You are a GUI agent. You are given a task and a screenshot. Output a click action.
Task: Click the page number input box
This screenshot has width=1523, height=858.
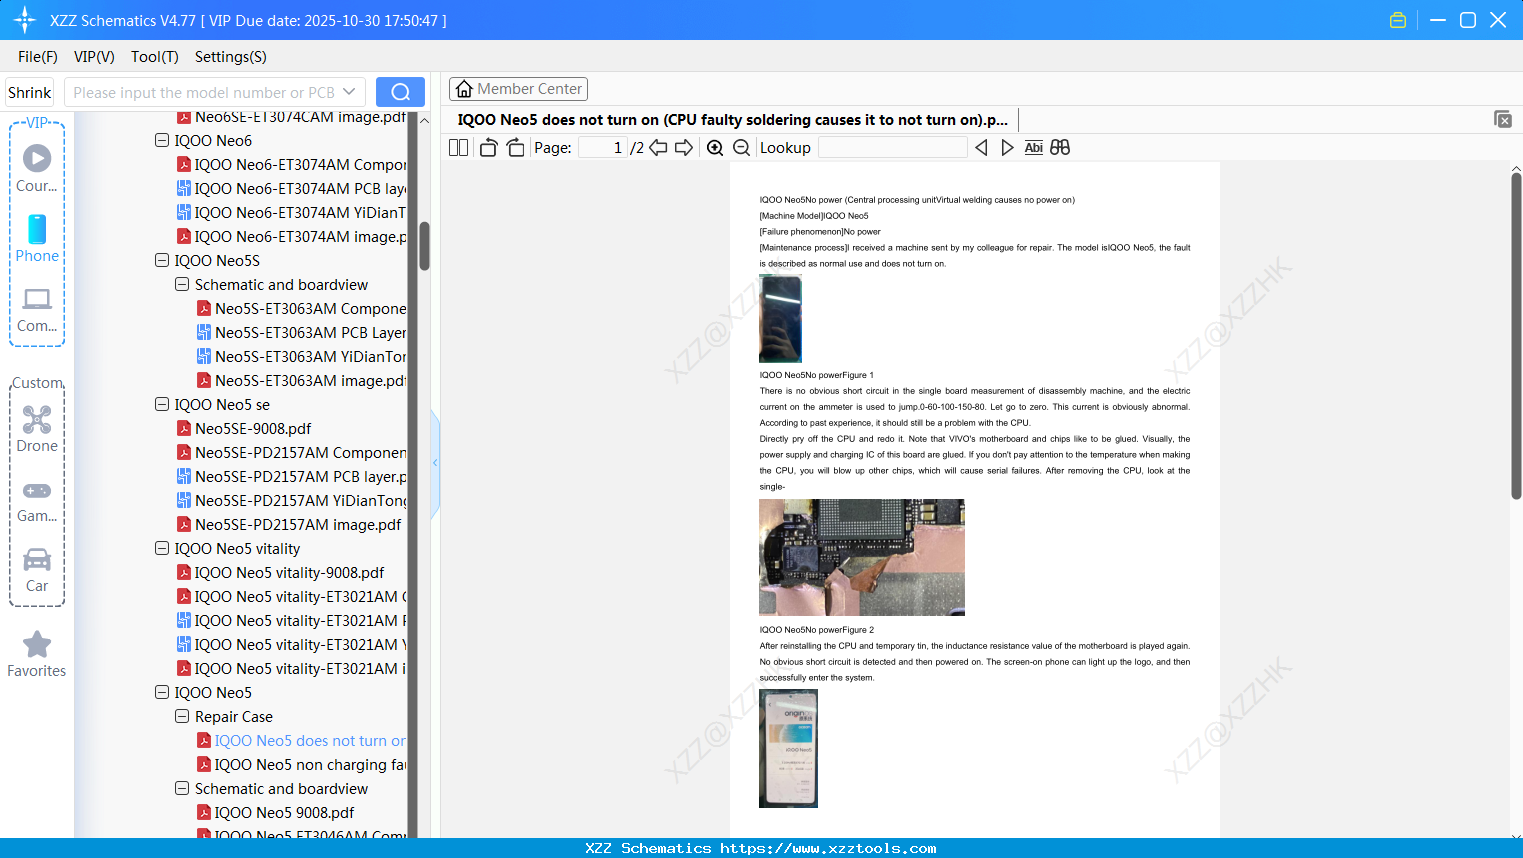coord(603,148)
